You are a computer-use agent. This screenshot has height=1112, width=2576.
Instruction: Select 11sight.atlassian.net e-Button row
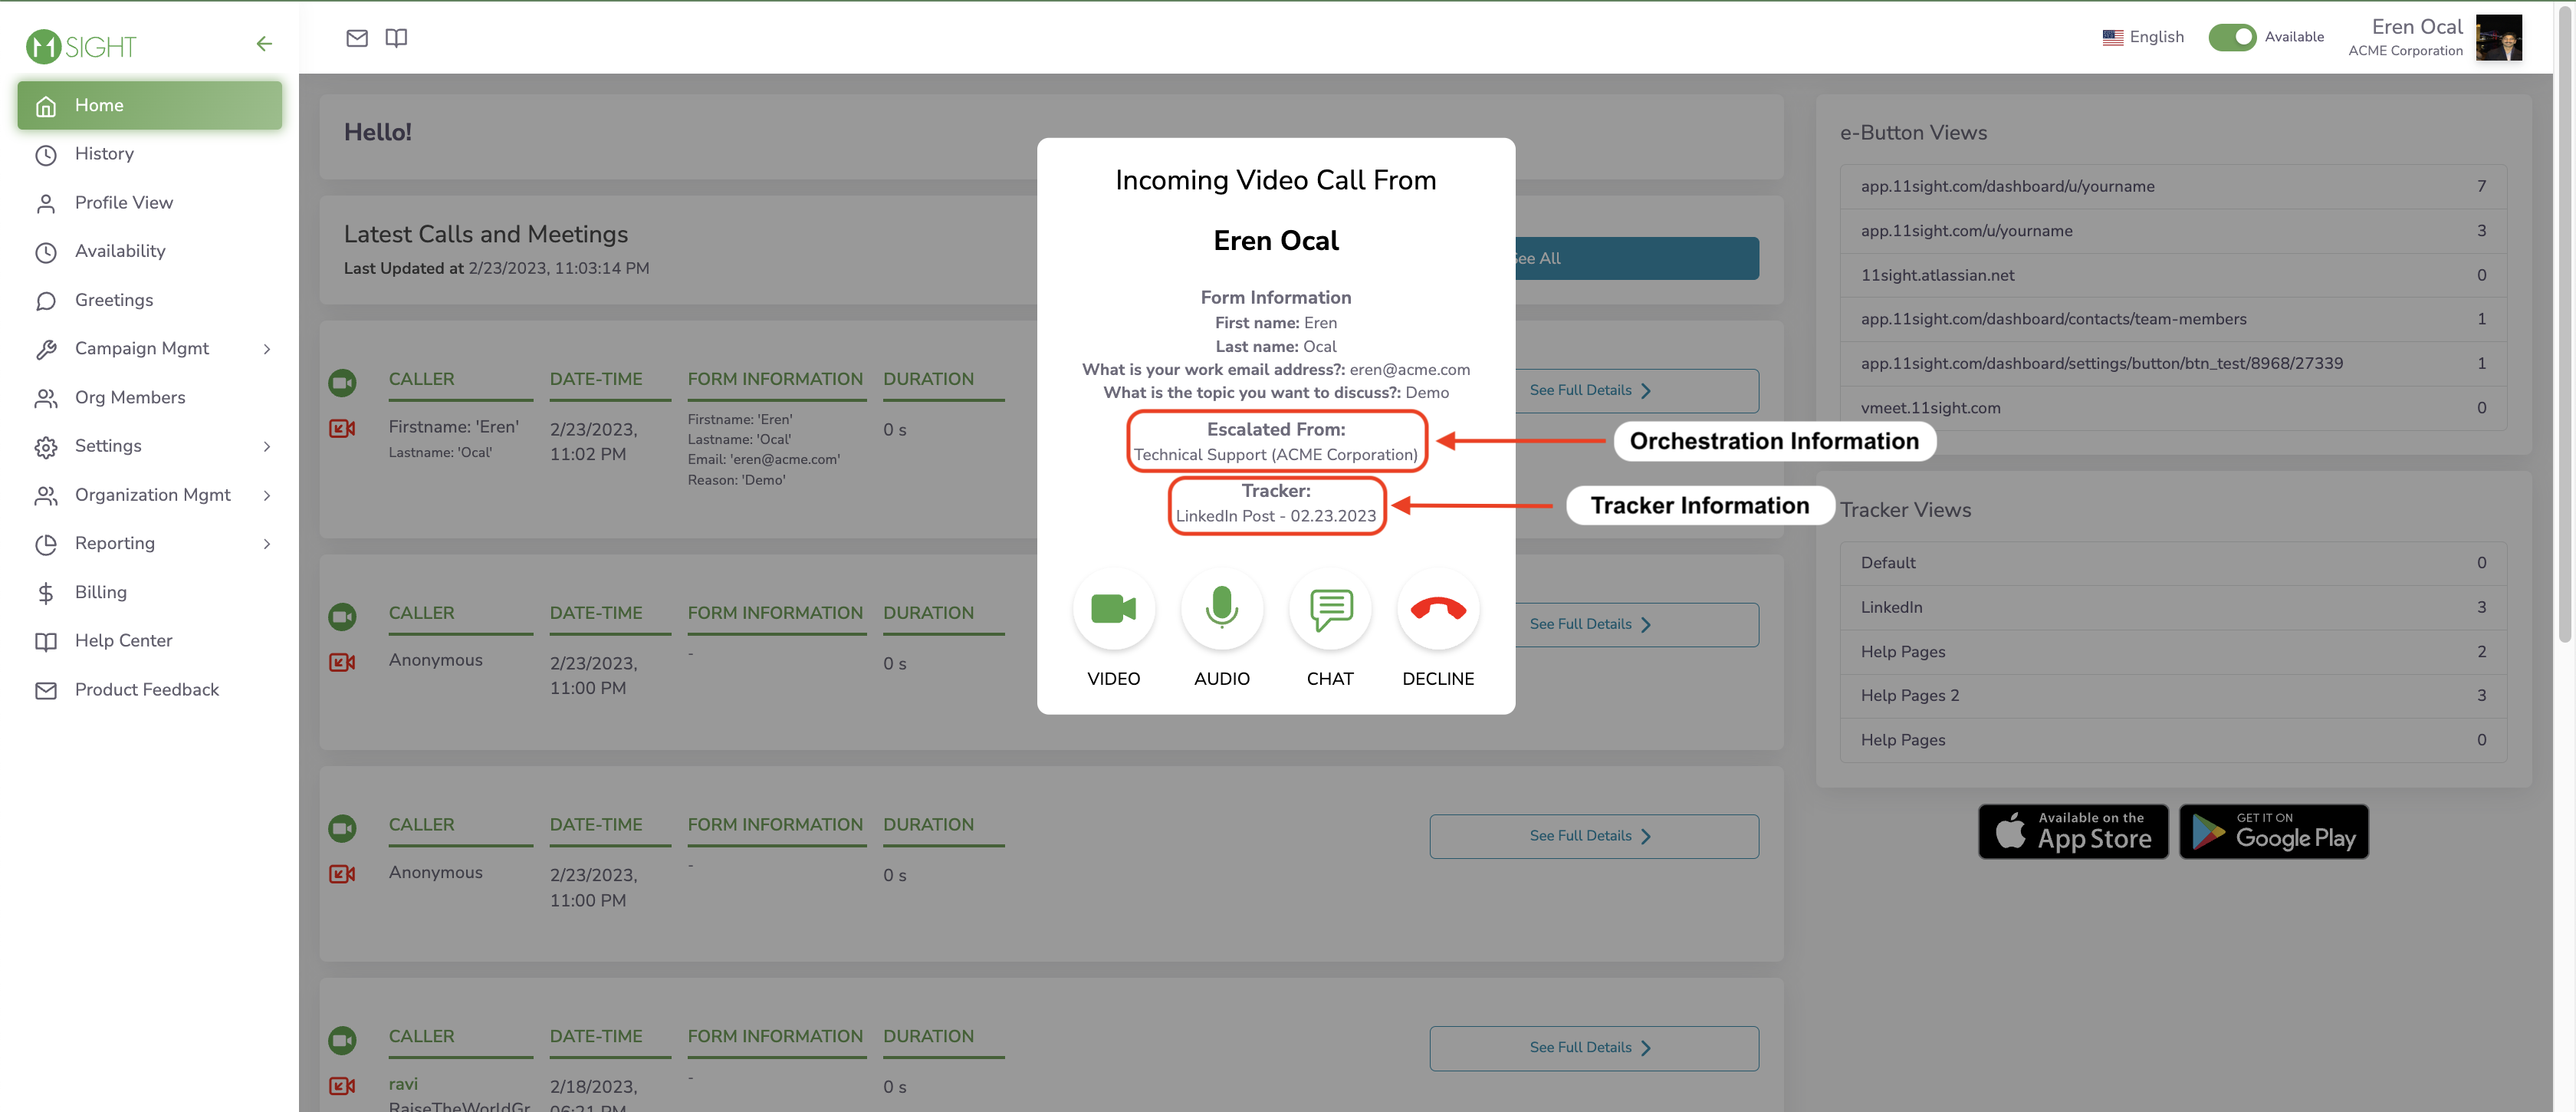2172,275
